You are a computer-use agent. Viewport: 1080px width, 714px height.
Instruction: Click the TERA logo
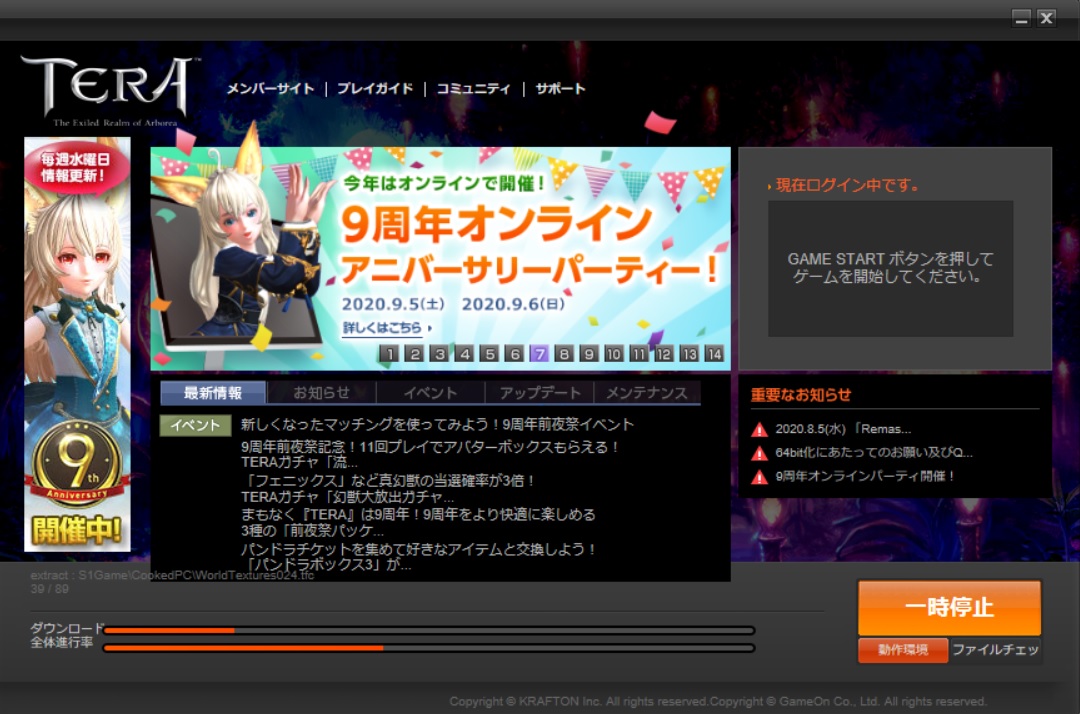107,88
